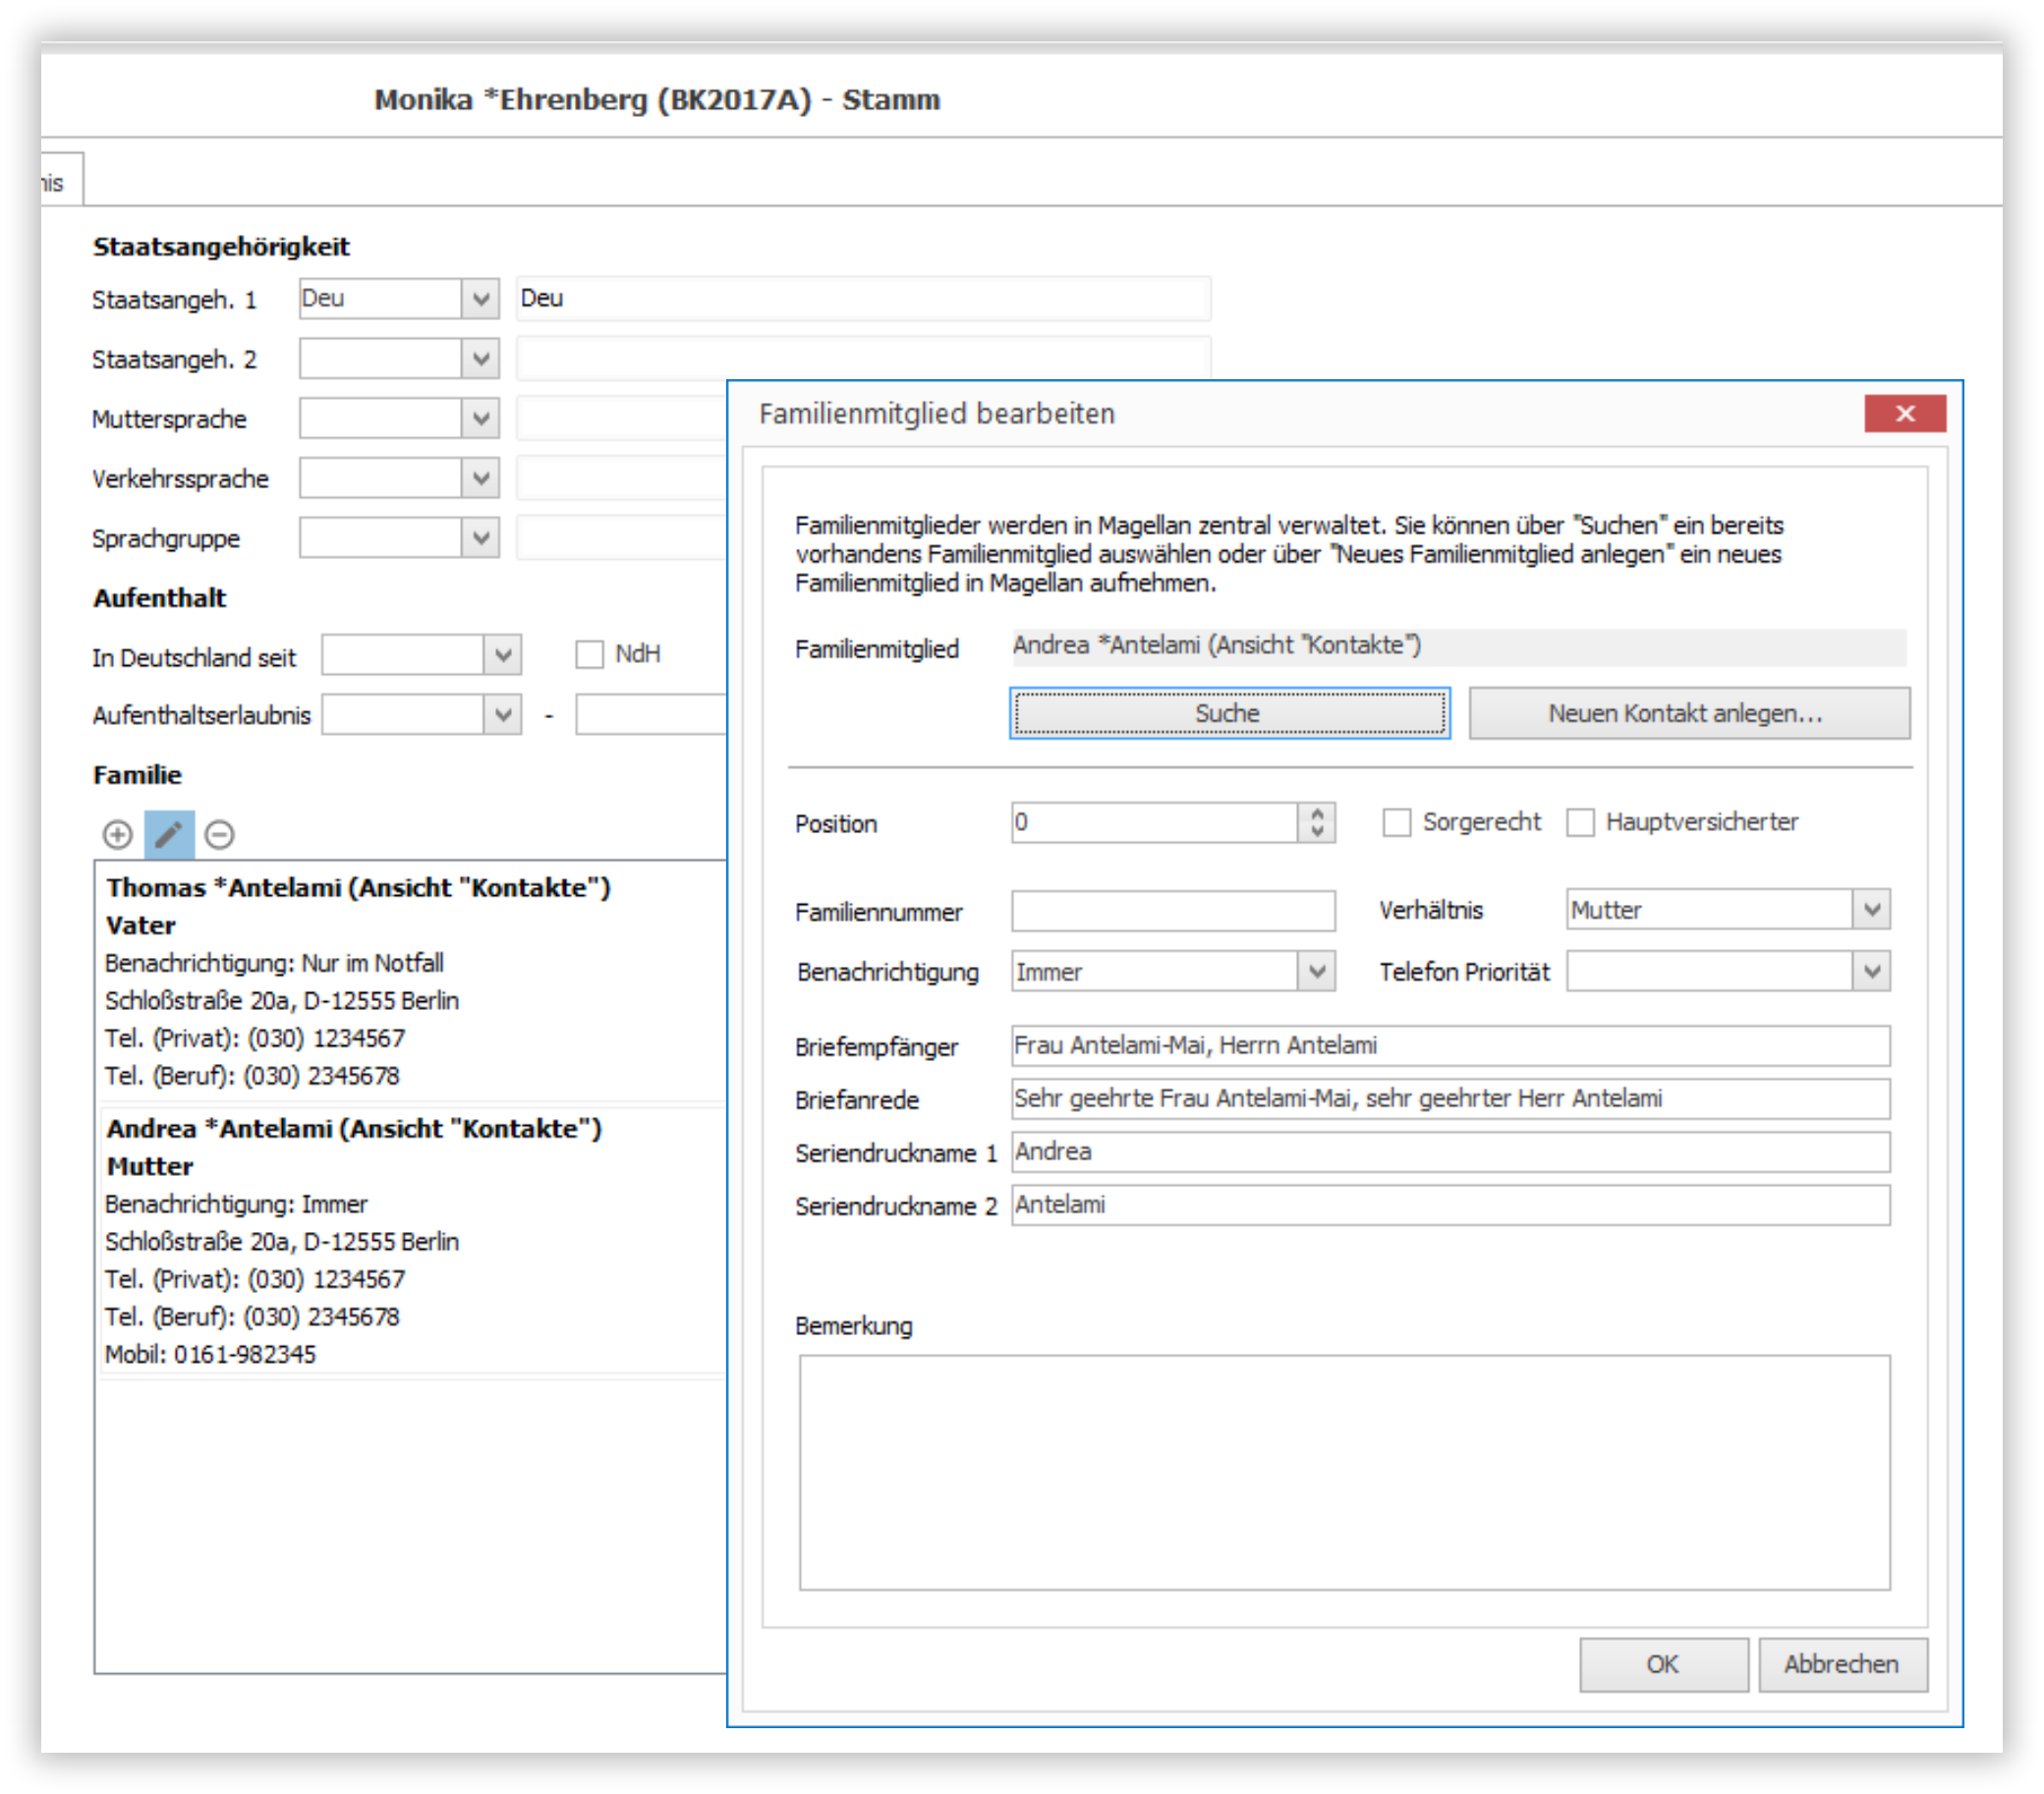The image size is (2044, 1794).
Task: Tick the Hauptversicherter checkbox
Action: [1580, 822]
